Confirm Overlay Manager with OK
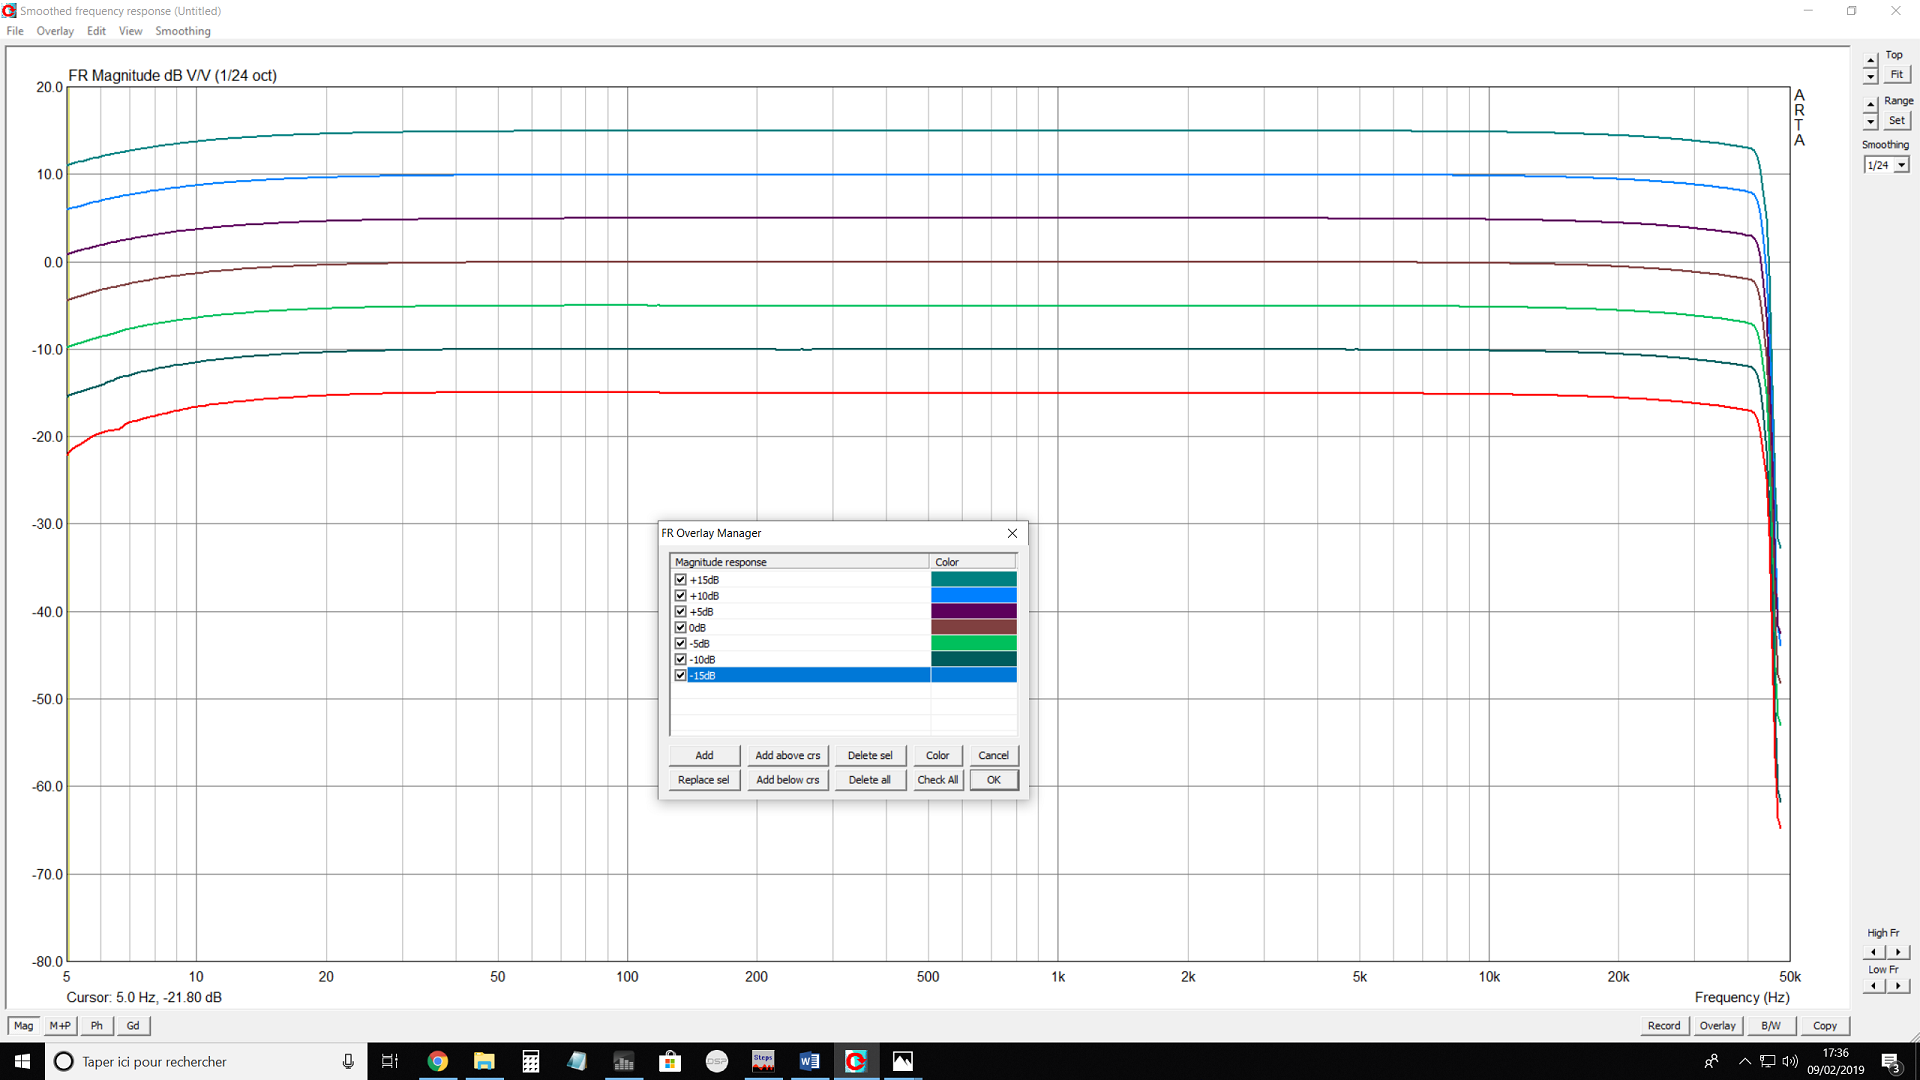The width and height of the screenshot is (1920, 1080). coord(994,780)
